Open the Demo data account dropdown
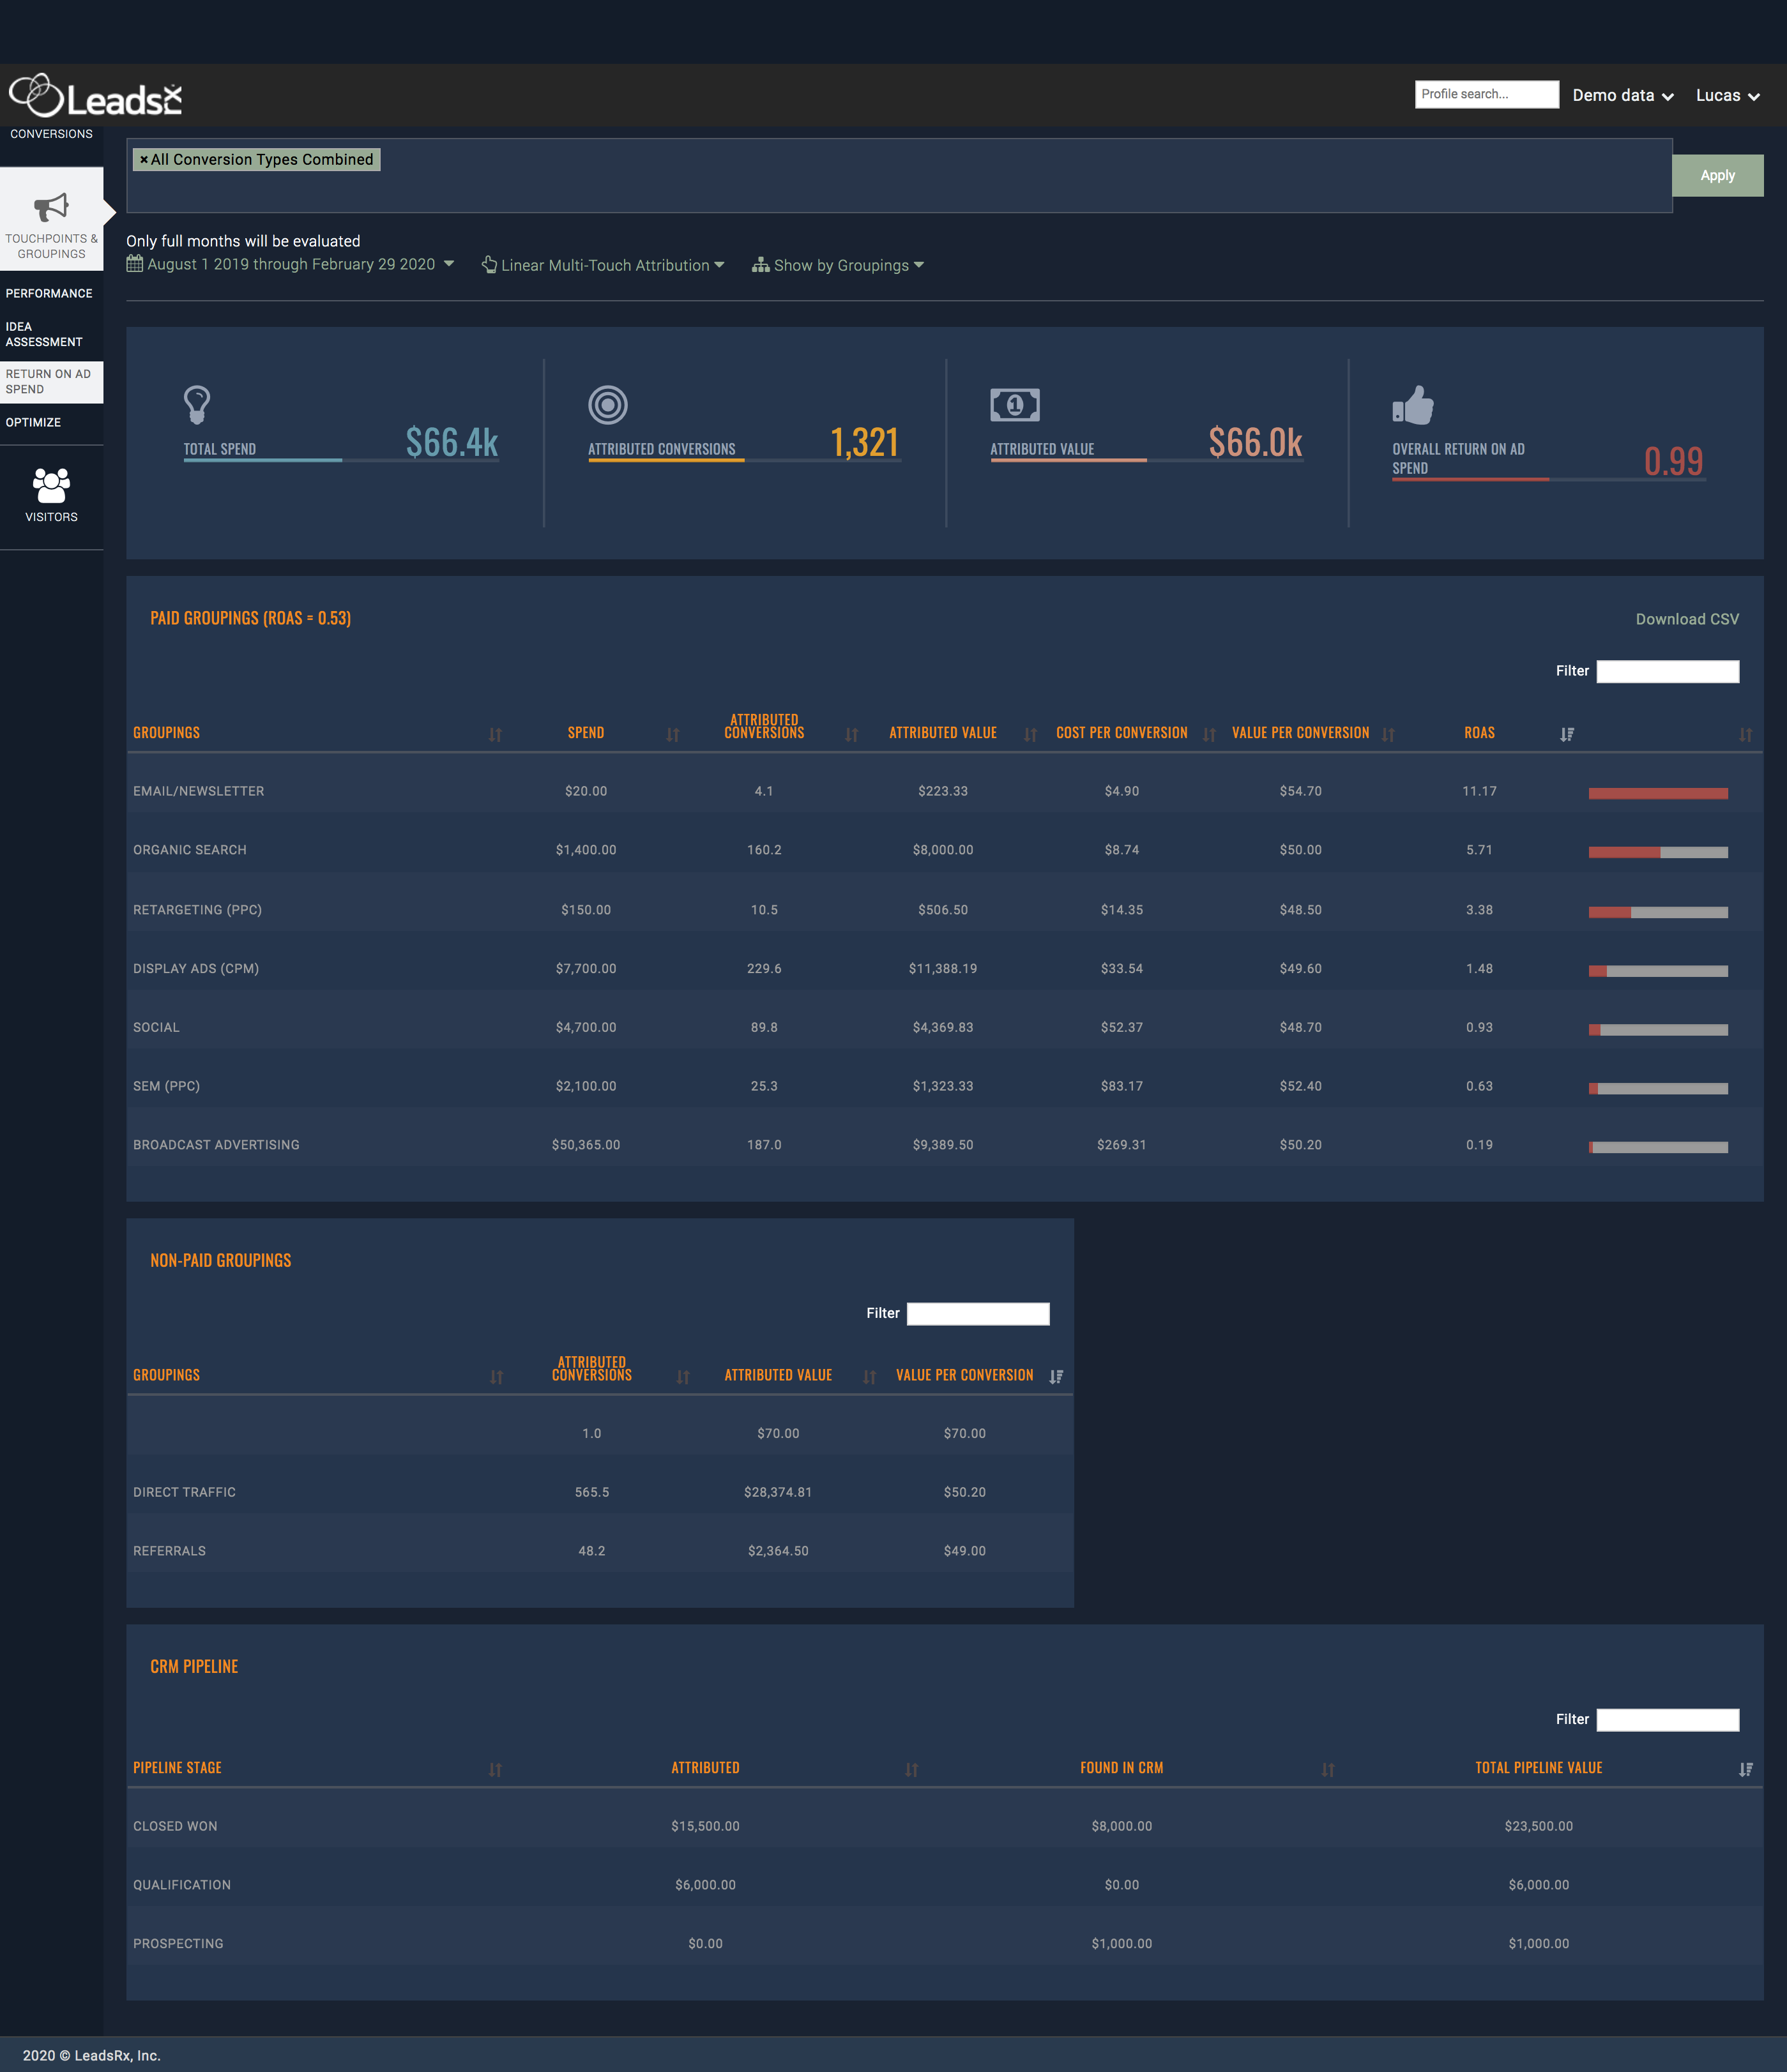1787x2072 pixels. click(x=1622, y=95)
